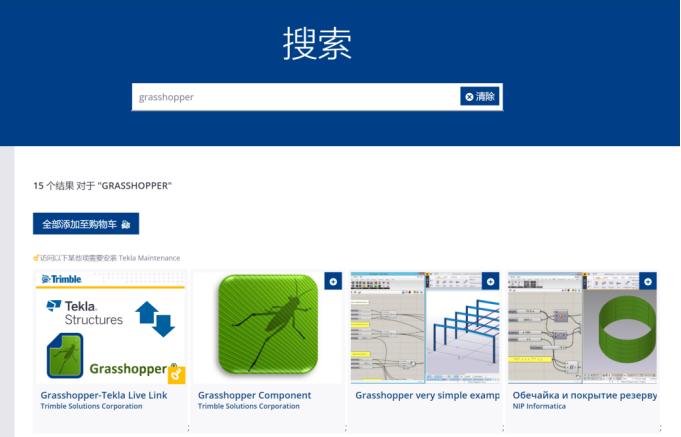
Task: Click Trimble Solutions Corporation under Grasshopper Component
Action: [x=248, y=406]
